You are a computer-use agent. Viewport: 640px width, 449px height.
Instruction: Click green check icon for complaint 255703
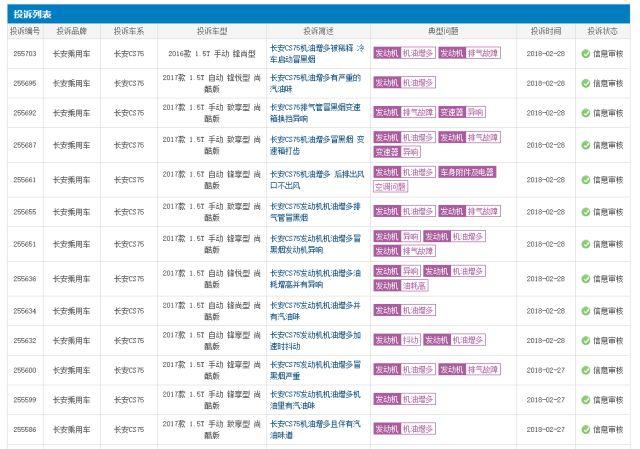coord(587,53)
